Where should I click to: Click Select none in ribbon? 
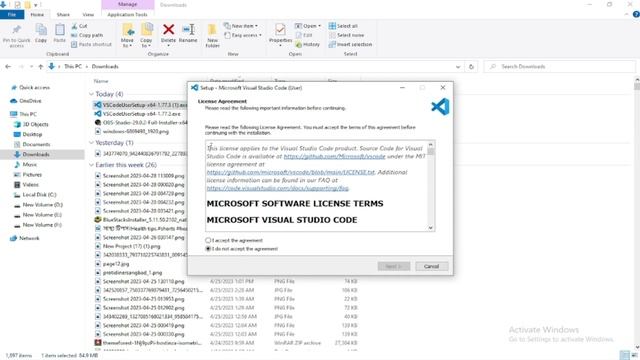(x=347, y=35)
